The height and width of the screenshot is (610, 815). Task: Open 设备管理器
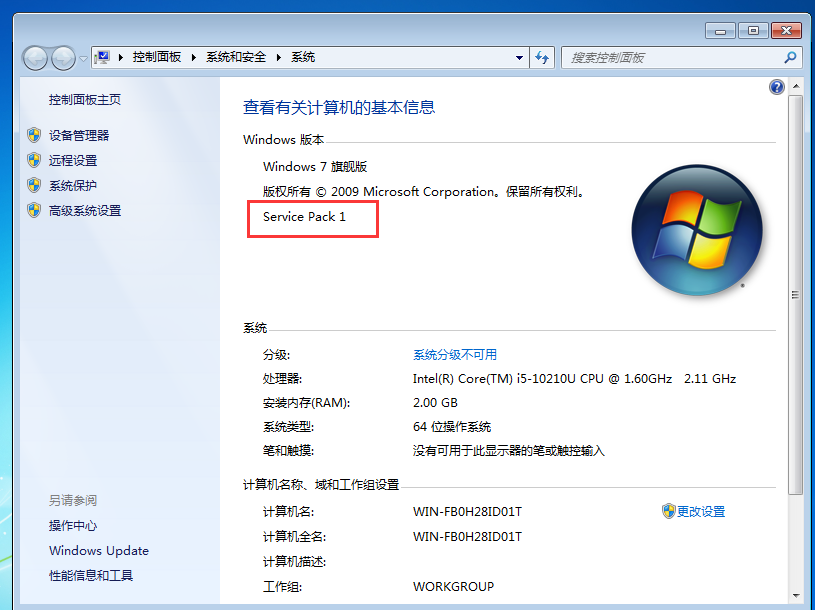[x=79, y=135]
